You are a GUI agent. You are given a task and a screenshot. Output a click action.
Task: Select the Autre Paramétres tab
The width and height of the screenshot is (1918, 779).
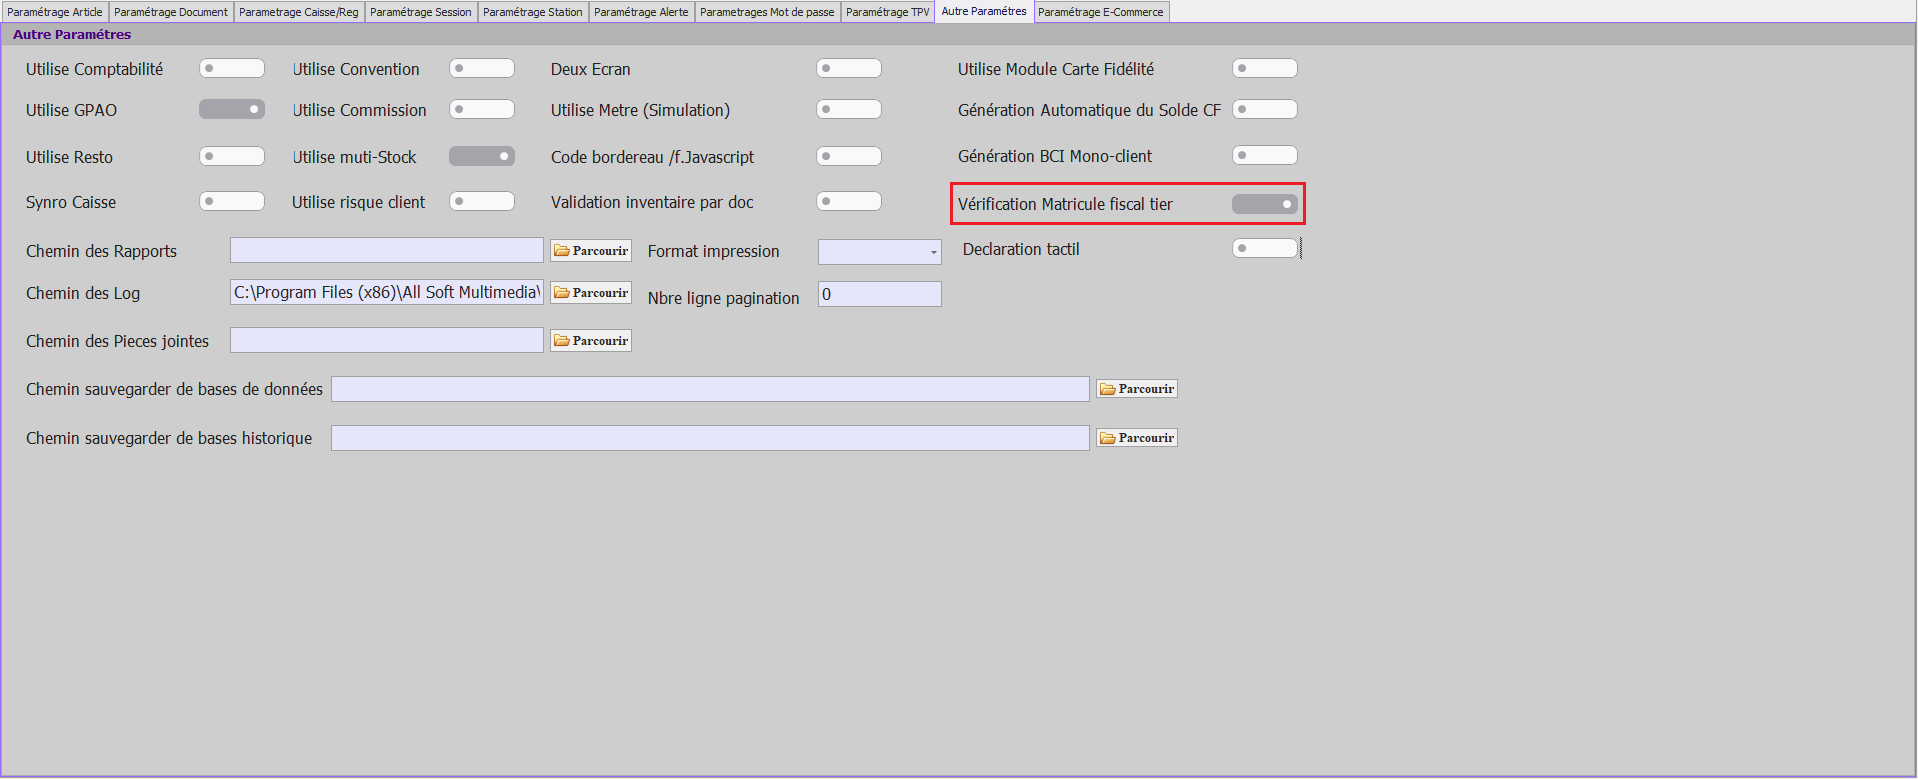pyautogui.click(x=984, y=11)
